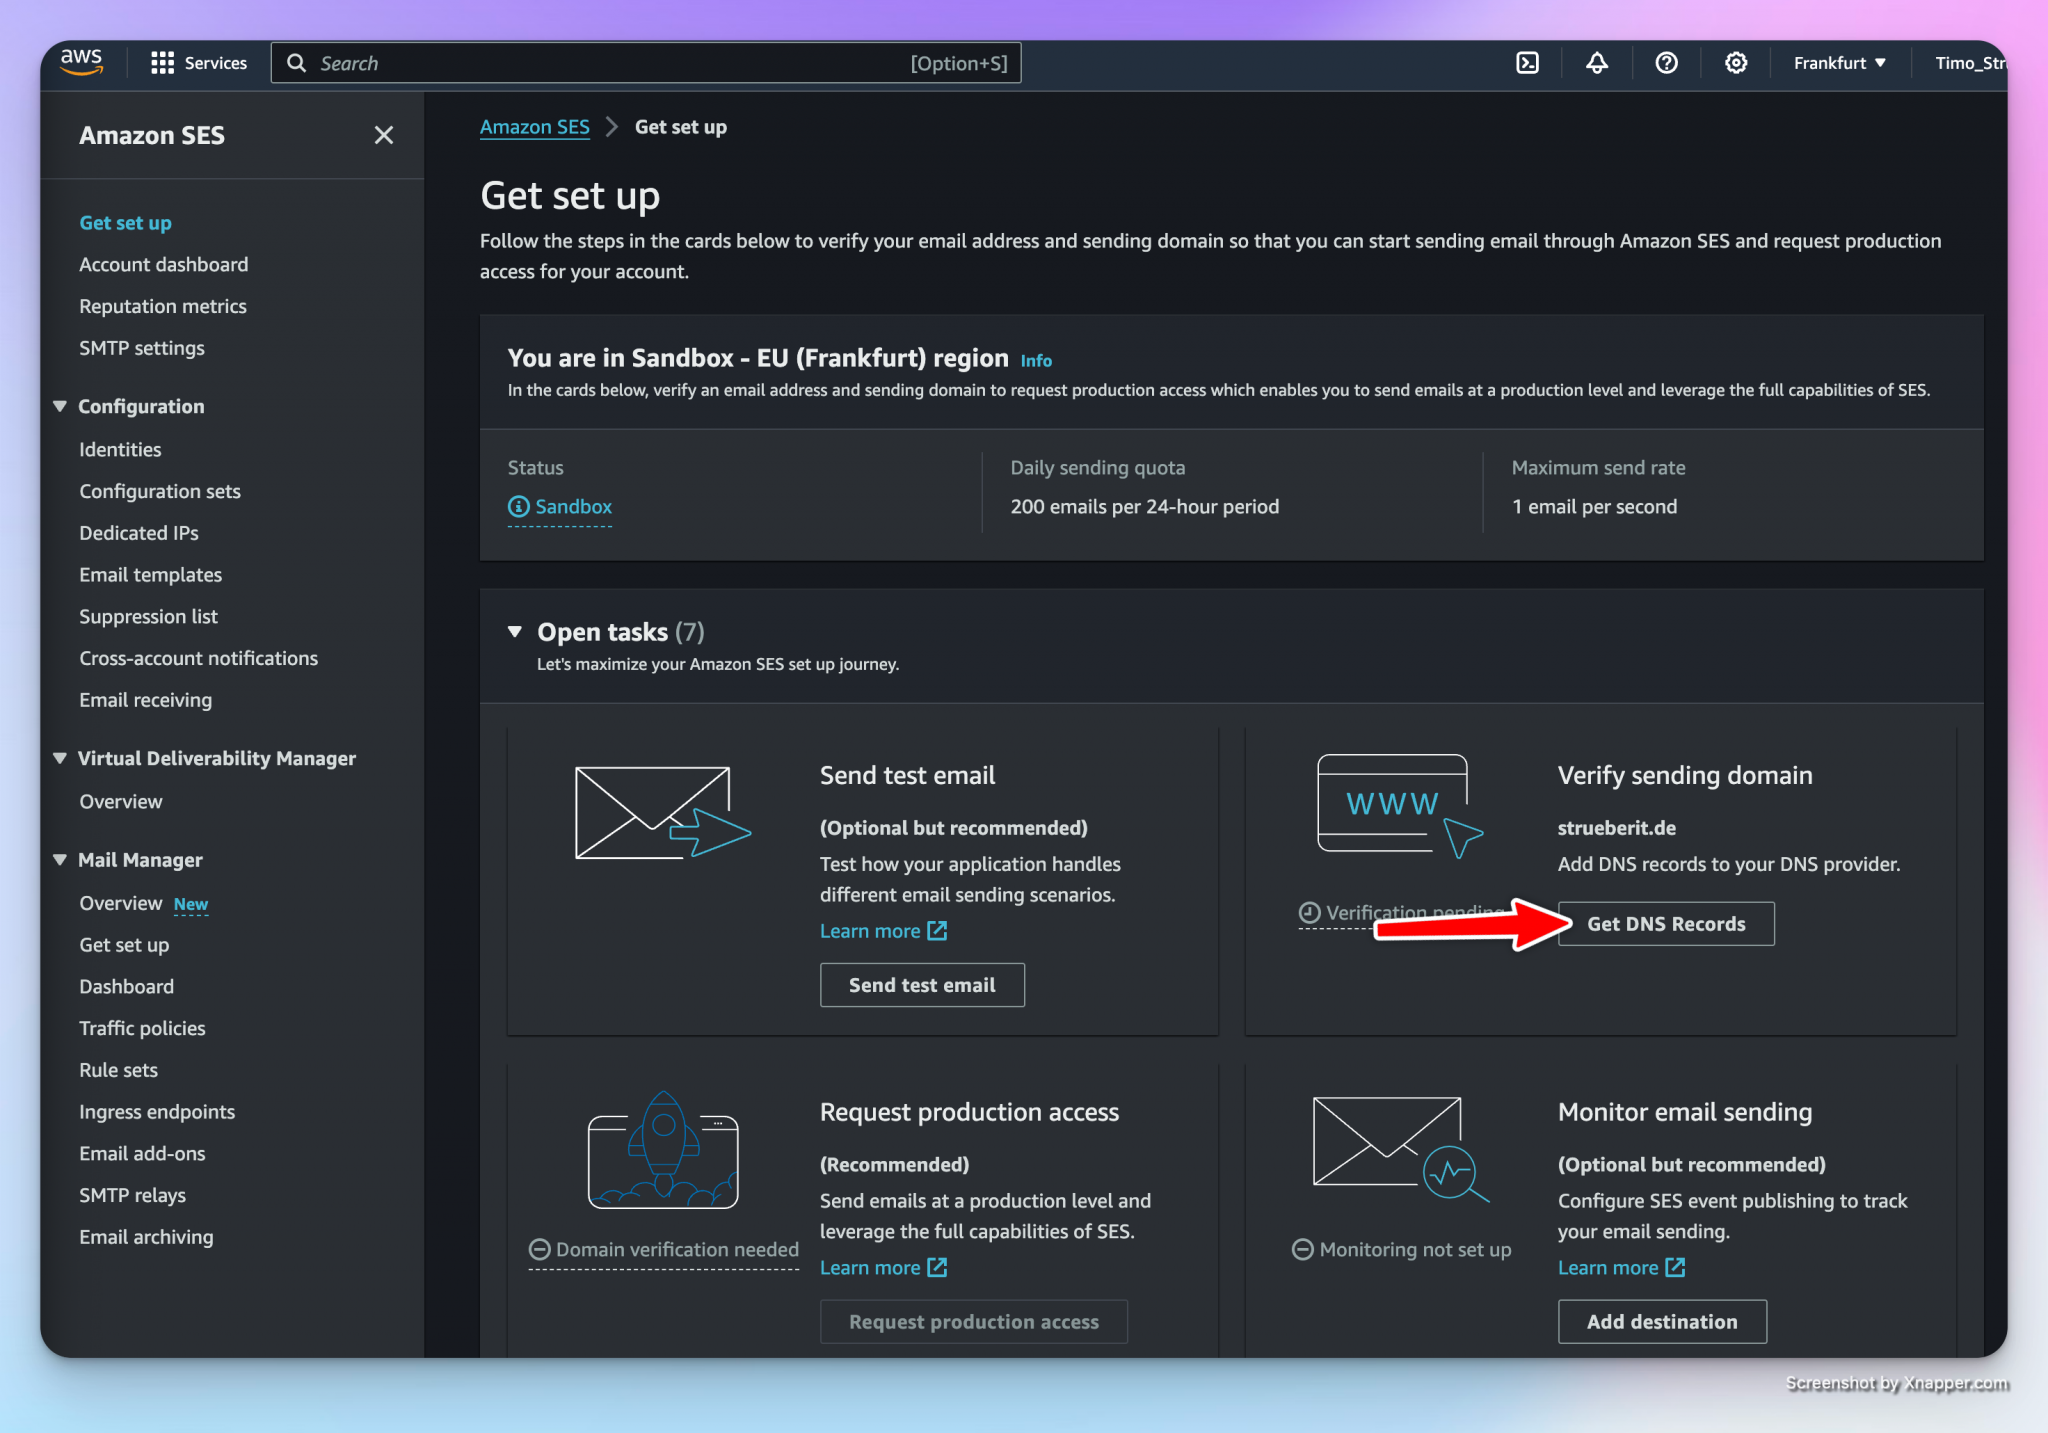Close the Amazon SES sidebar panel

(384, 135)
